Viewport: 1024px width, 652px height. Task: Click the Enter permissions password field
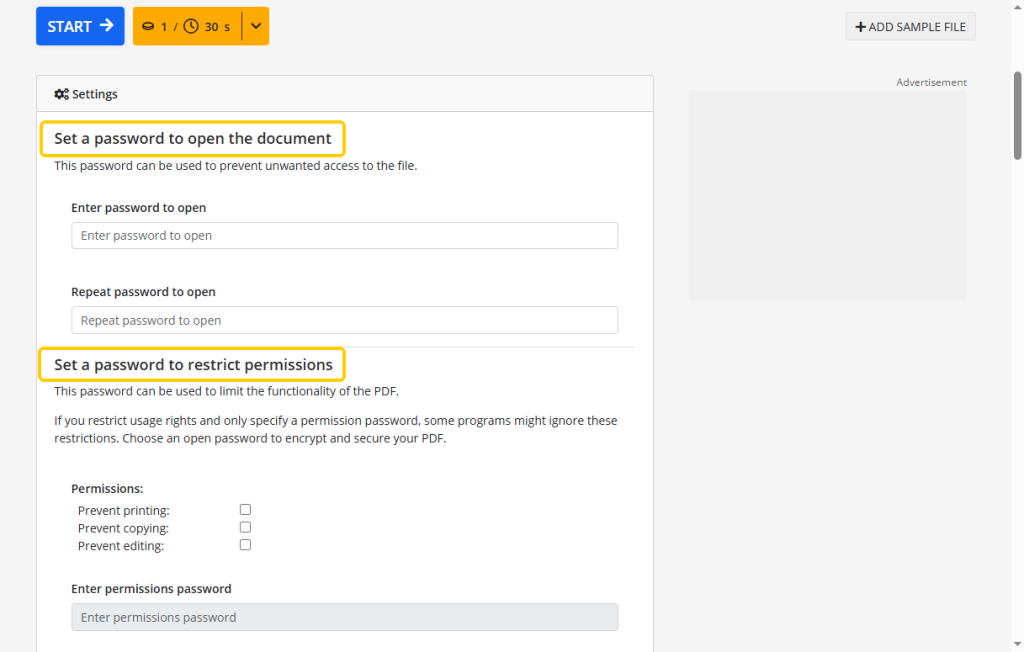point(345,617)
